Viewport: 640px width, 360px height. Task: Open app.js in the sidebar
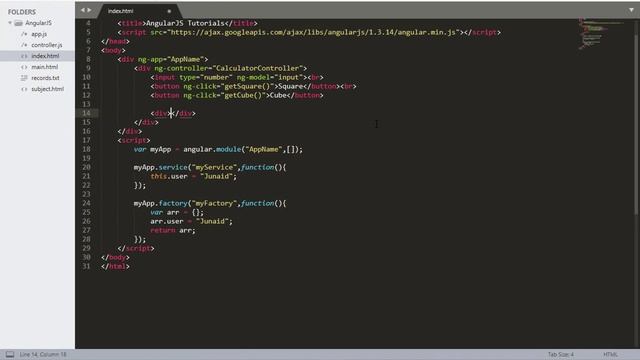(x=39, y=34)
